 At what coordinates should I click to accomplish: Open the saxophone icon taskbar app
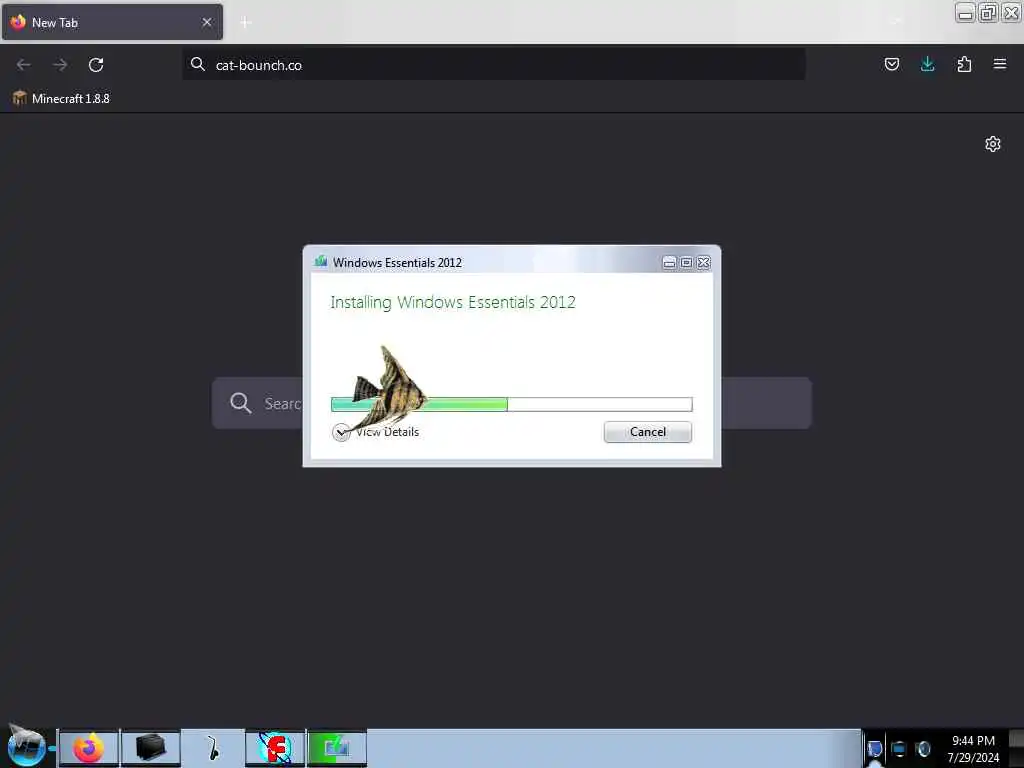213,748
